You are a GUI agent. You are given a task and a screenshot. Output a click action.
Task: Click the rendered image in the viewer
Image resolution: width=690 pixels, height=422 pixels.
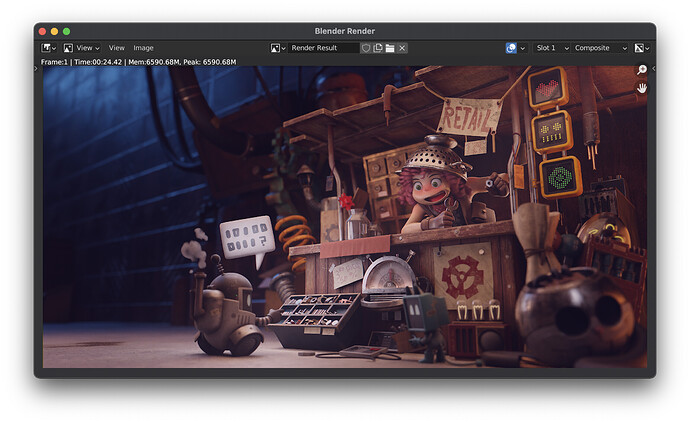click(x=345, y=217)
